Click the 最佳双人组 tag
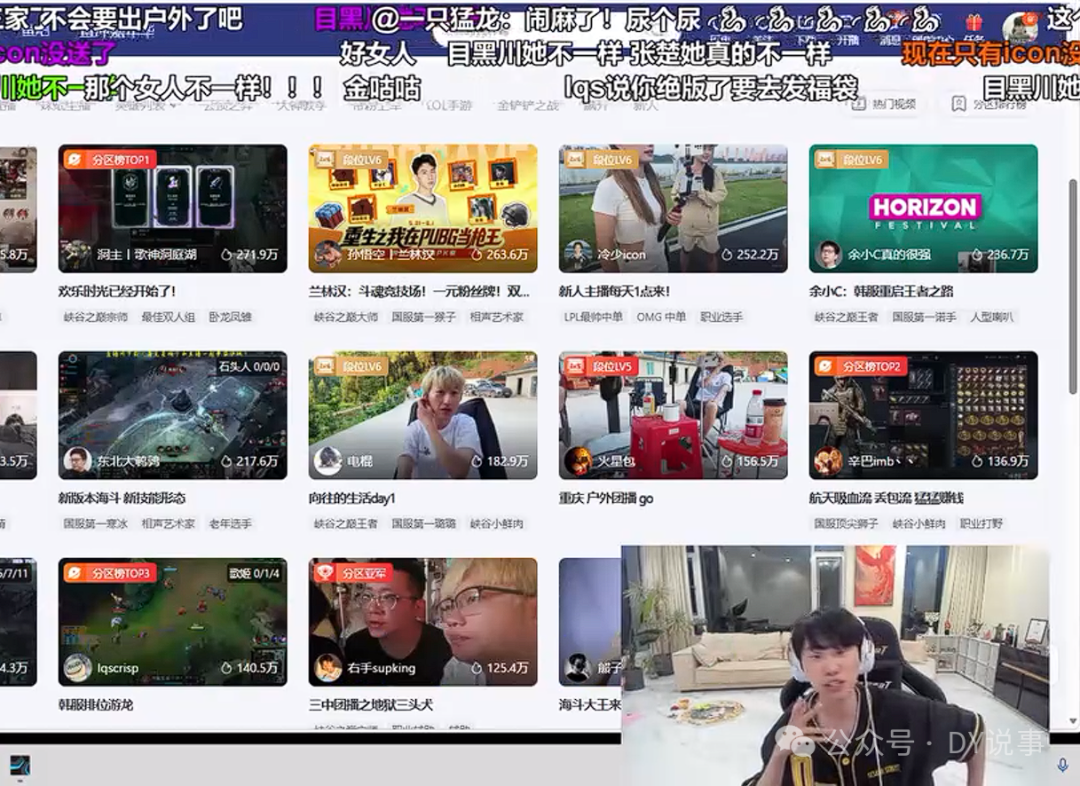Viewport: 1080px width, 786px height. pos(168,317)
